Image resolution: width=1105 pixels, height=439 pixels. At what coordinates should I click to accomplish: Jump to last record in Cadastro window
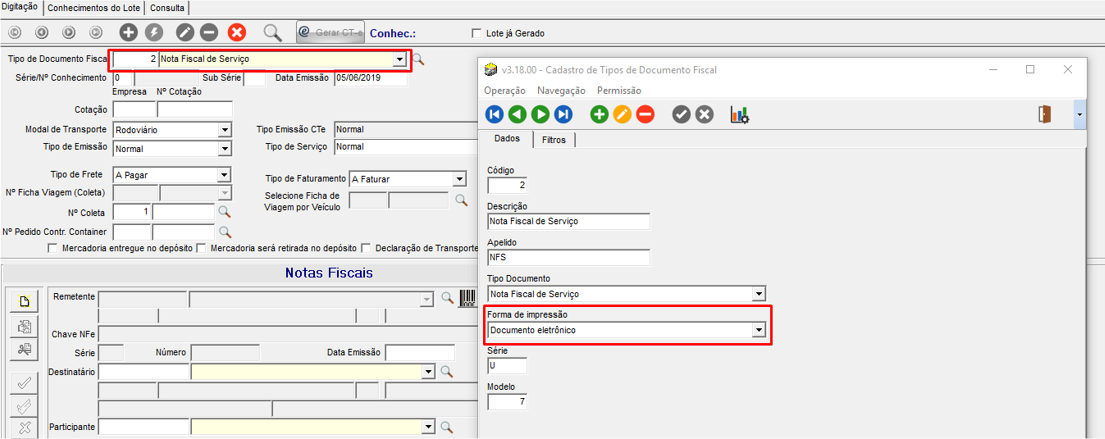(563, 114)
